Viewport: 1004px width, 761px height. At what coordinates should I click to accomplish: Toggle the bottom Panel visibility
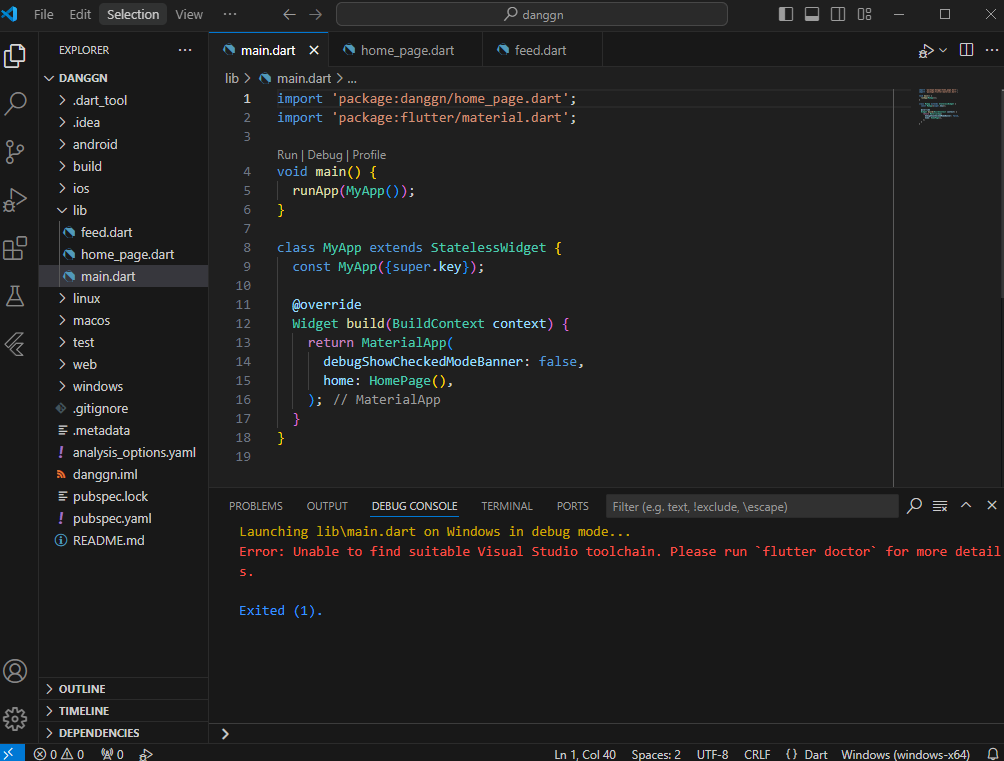pyautogui.click(x=812, y=14)
